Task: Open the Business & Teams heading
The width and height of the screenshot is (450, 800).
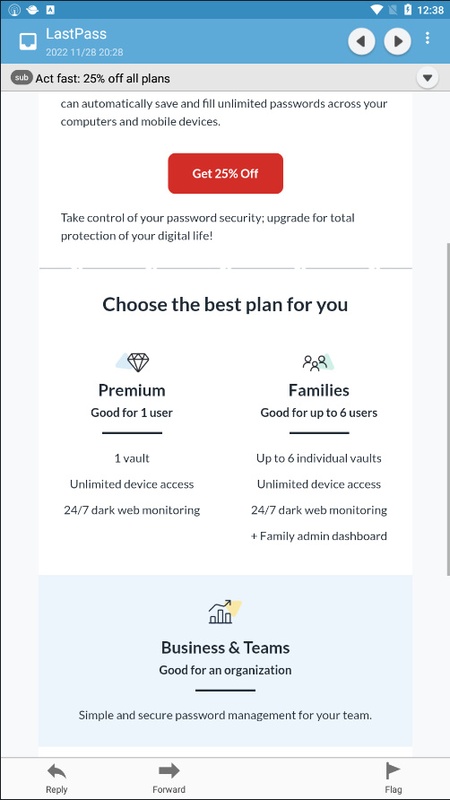Action: pos(226,647)
